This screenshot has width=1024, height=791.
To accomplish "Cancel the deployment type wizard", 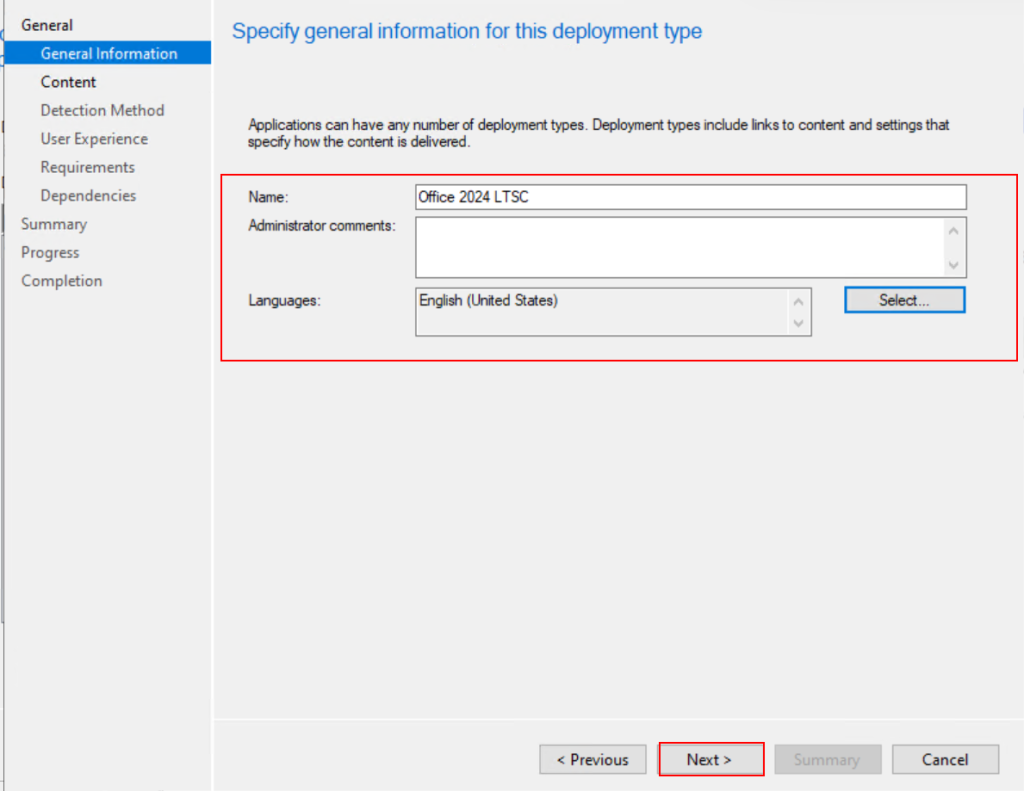I will tap(944, 760).
